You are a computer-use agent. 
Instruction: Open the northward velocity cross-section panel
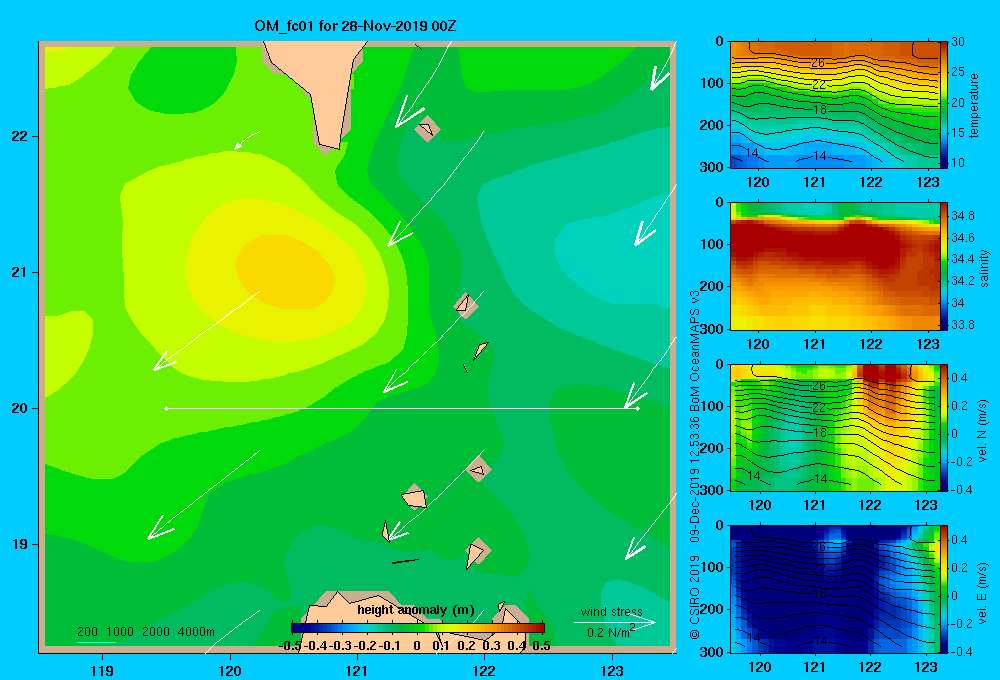tap(835, 427)
